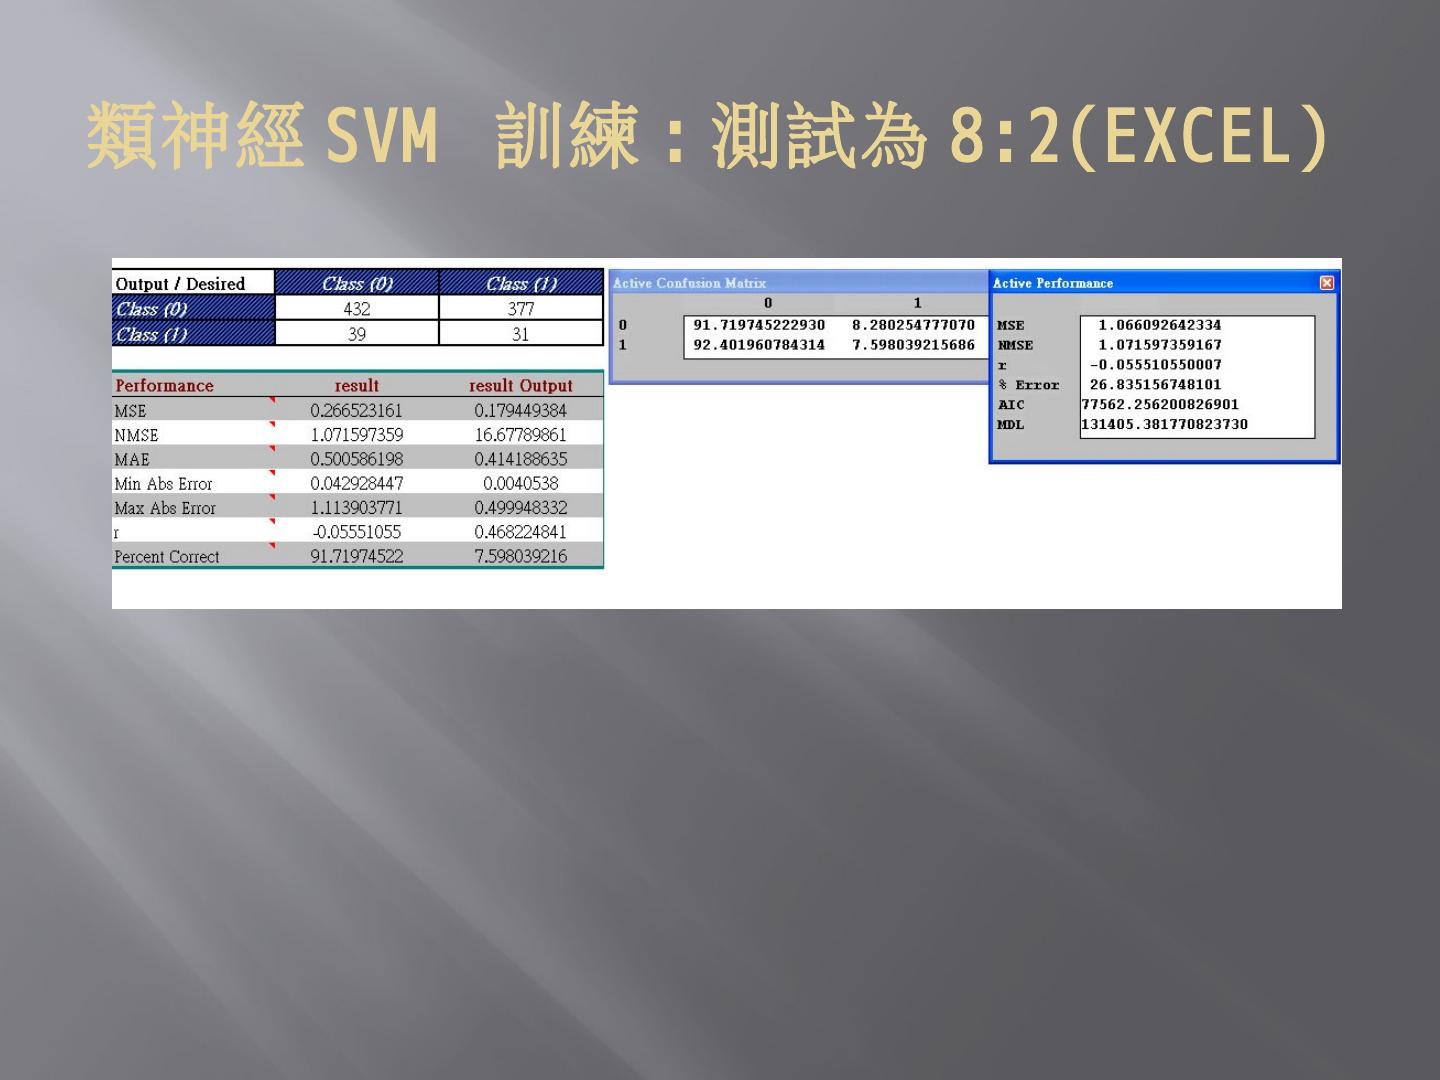Click the MSE result Output value 0.179449384
Viewport: 1440px width, 1080px height.
click(521, 410)
